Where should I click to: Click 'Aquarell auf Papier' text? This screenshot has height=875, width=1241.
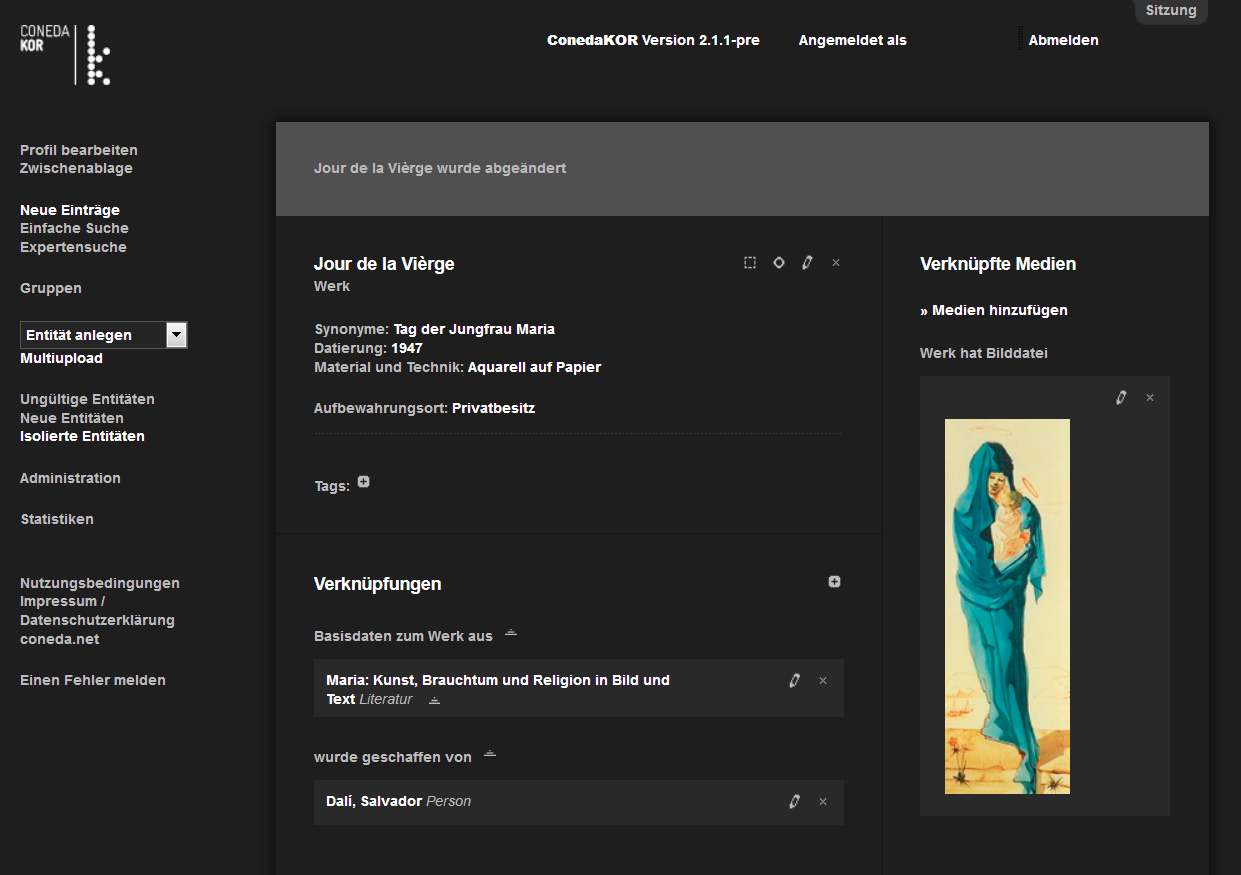click(x=535, y=367)
